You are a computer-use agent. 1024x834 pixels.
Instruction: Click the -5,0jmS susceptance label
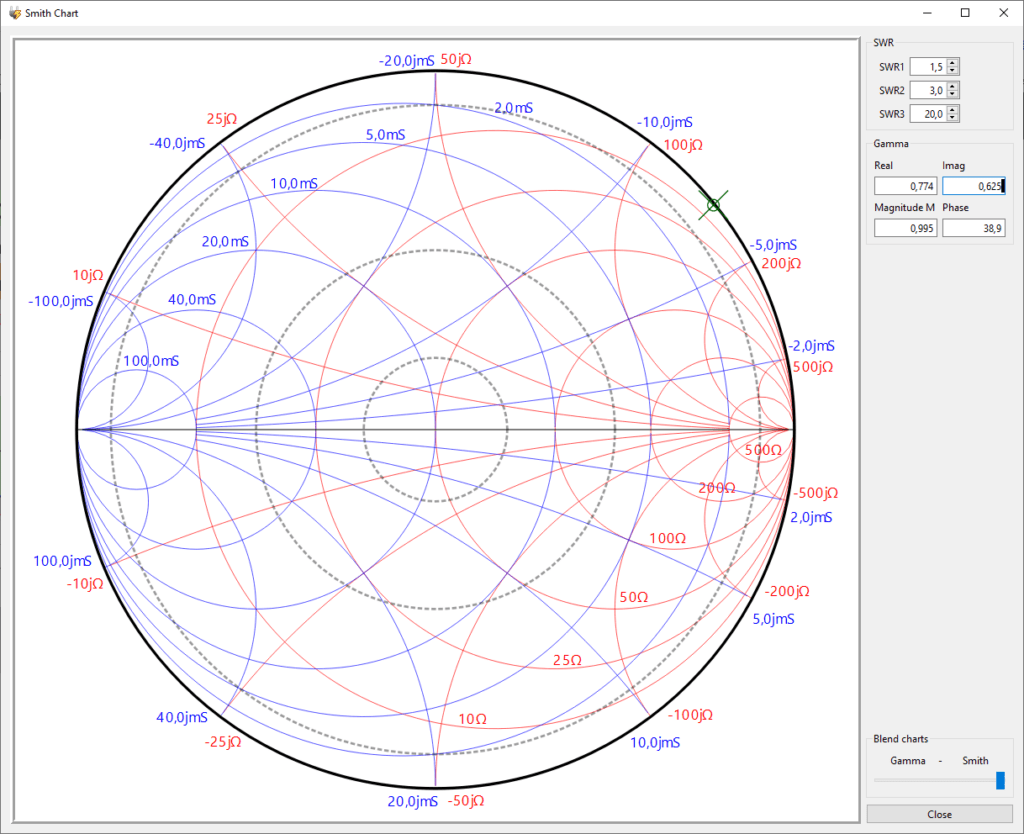tap(773, 245)
